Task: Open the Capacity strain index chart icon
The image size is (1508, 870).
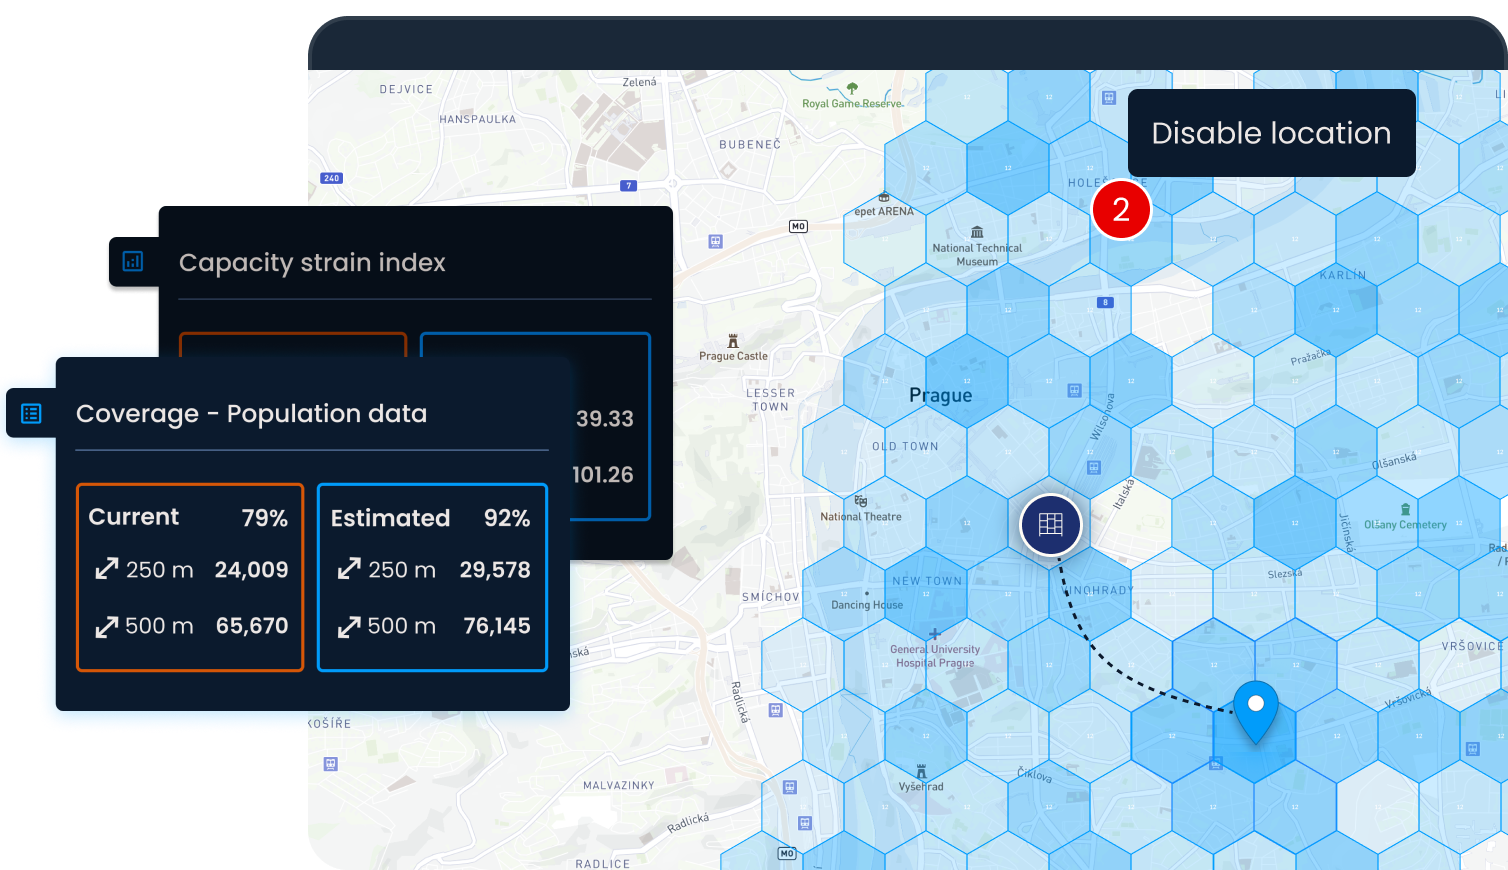Action: pyautogui.click(x=133, y=261)
